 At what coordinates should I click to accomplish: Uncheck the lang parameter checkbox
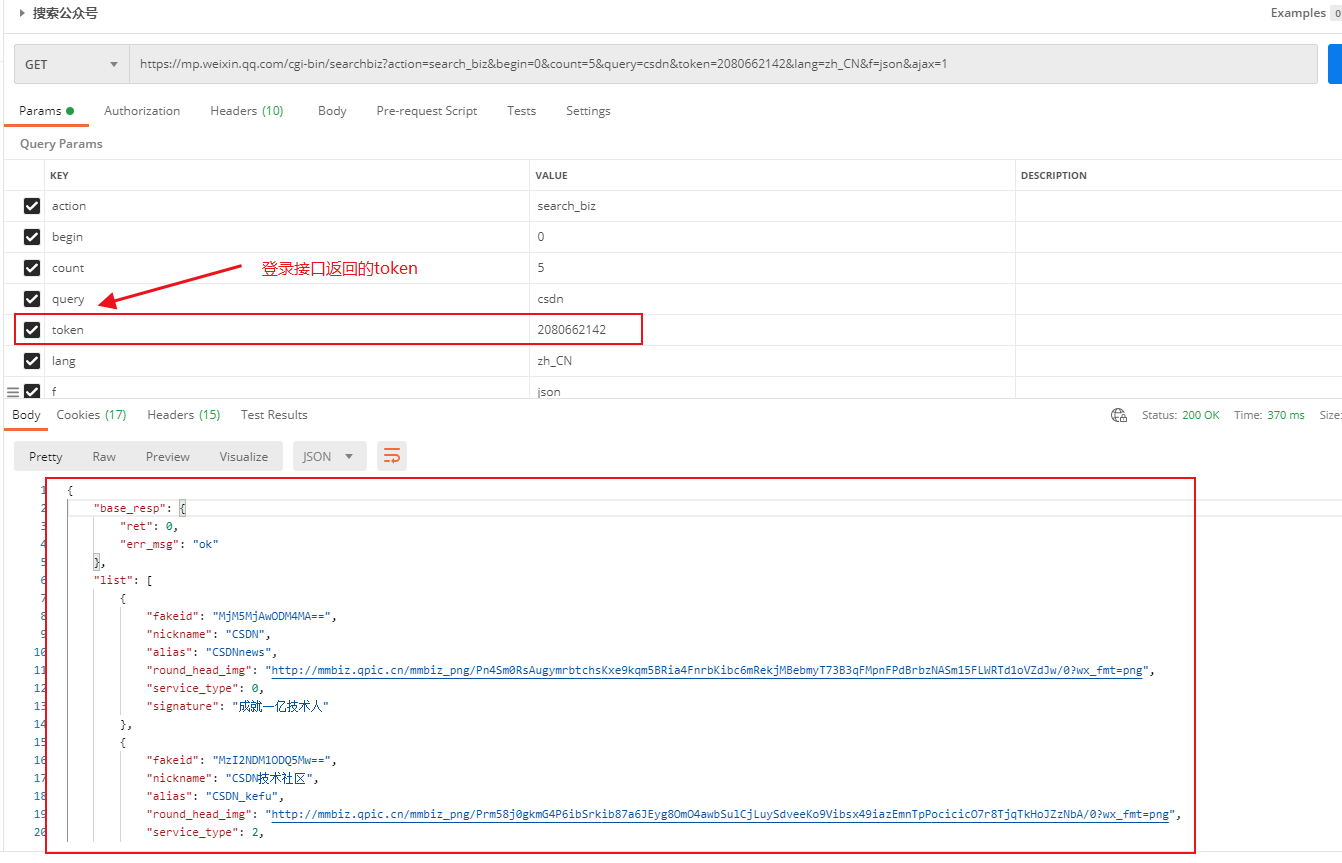point(32,361)
